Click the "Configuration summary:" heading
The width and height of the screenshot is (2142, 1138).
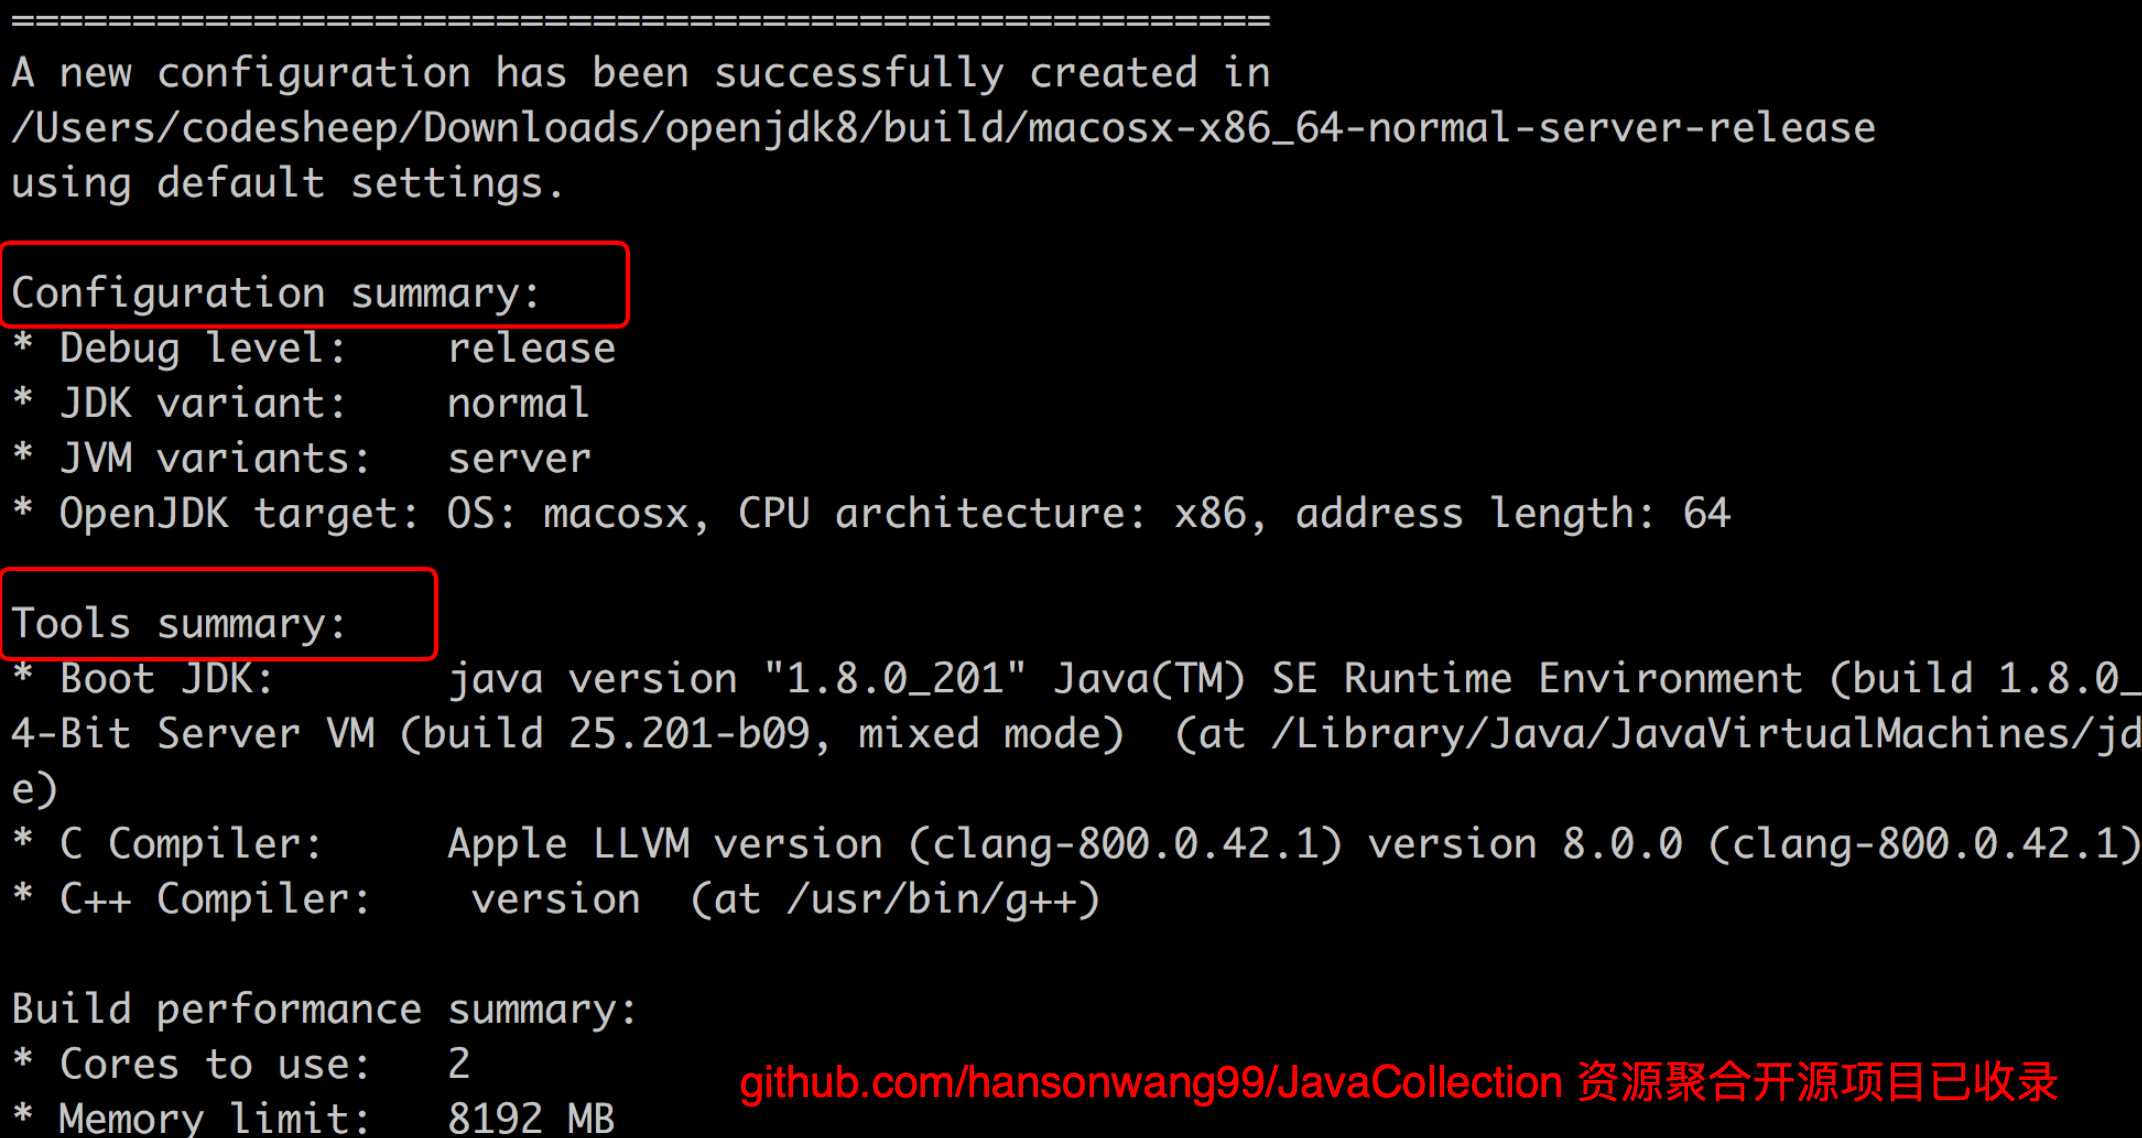pos(275,293)
